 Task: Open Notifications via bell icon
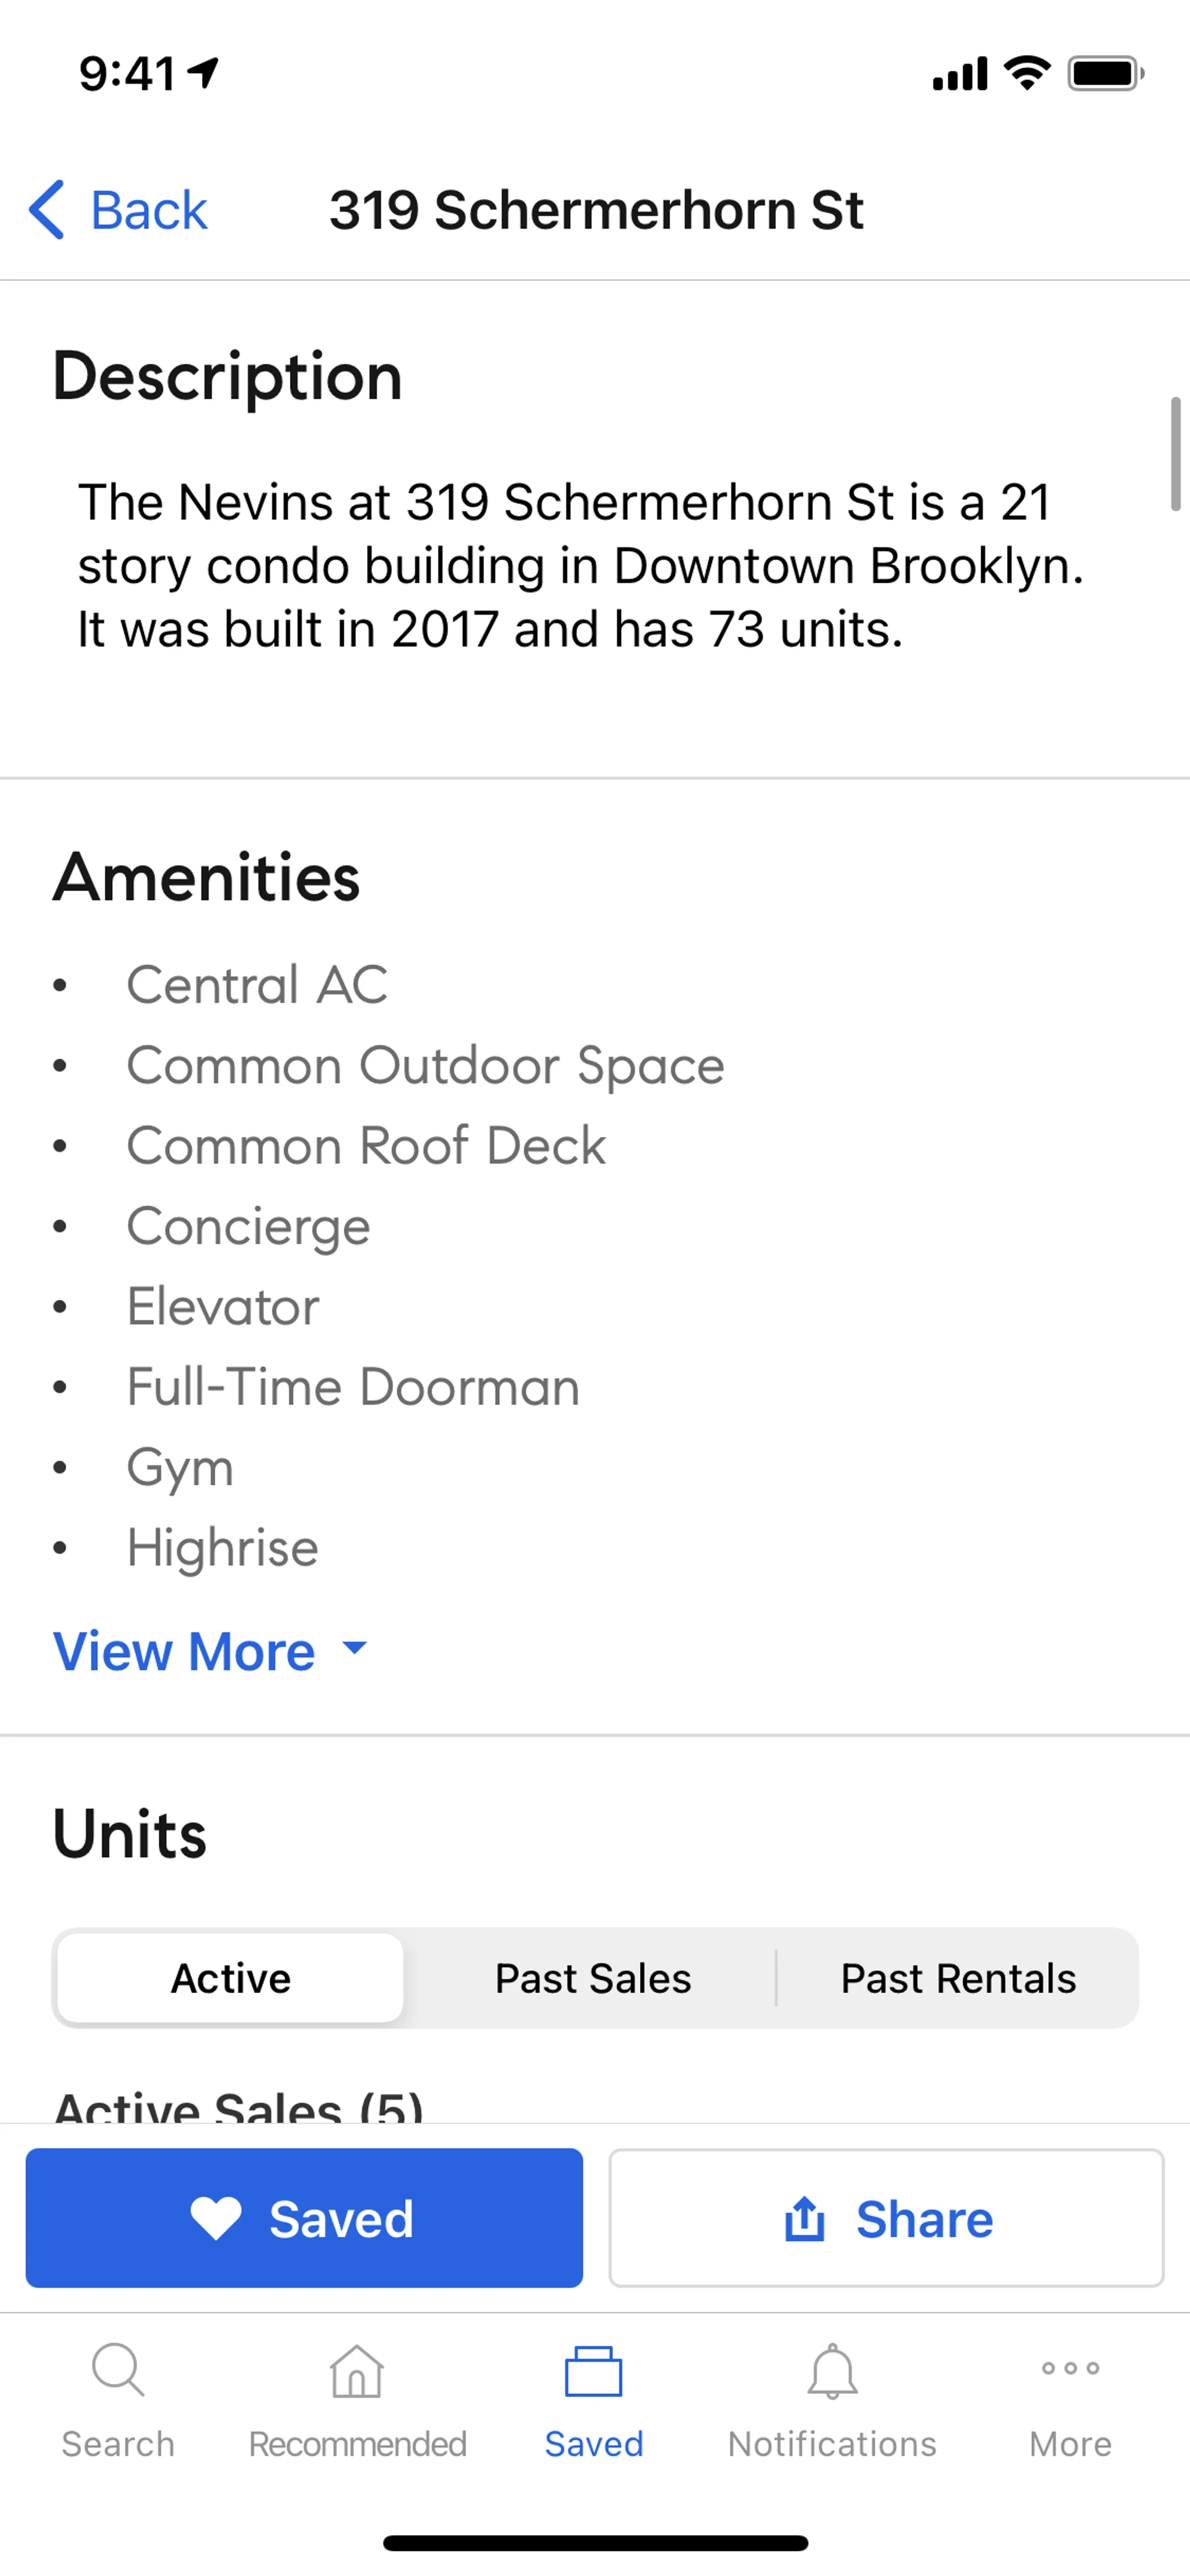point(832,2372)
